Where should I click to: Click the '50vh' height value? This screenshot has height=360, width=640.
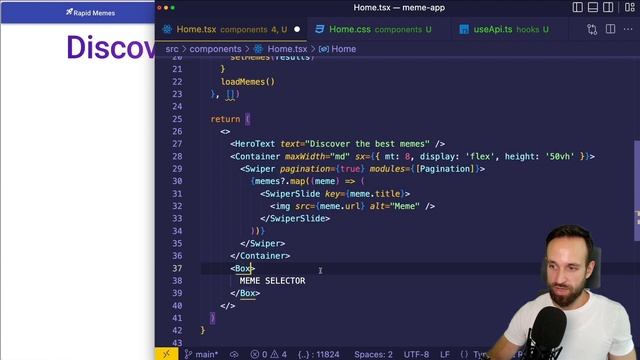click(560, 156)
